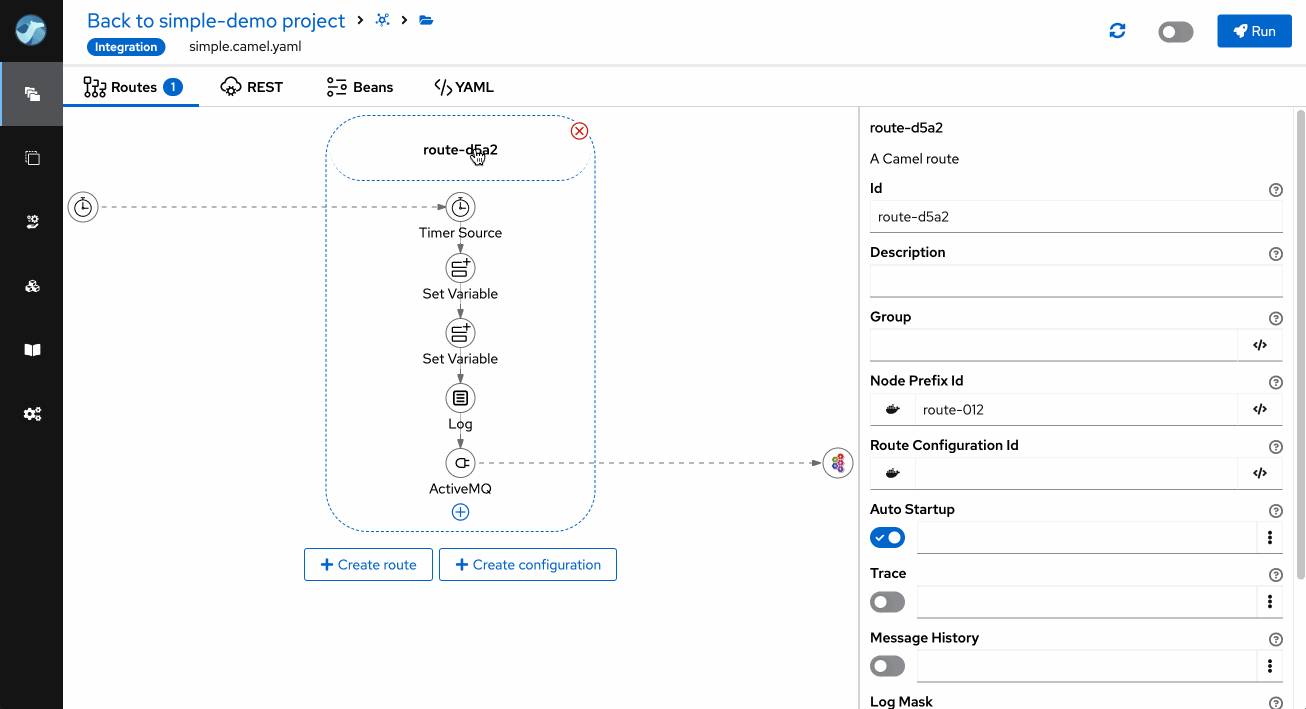The image size is (1306, 709).
Task: Turn on Message History toggle
Action: (x=887, y=666)
